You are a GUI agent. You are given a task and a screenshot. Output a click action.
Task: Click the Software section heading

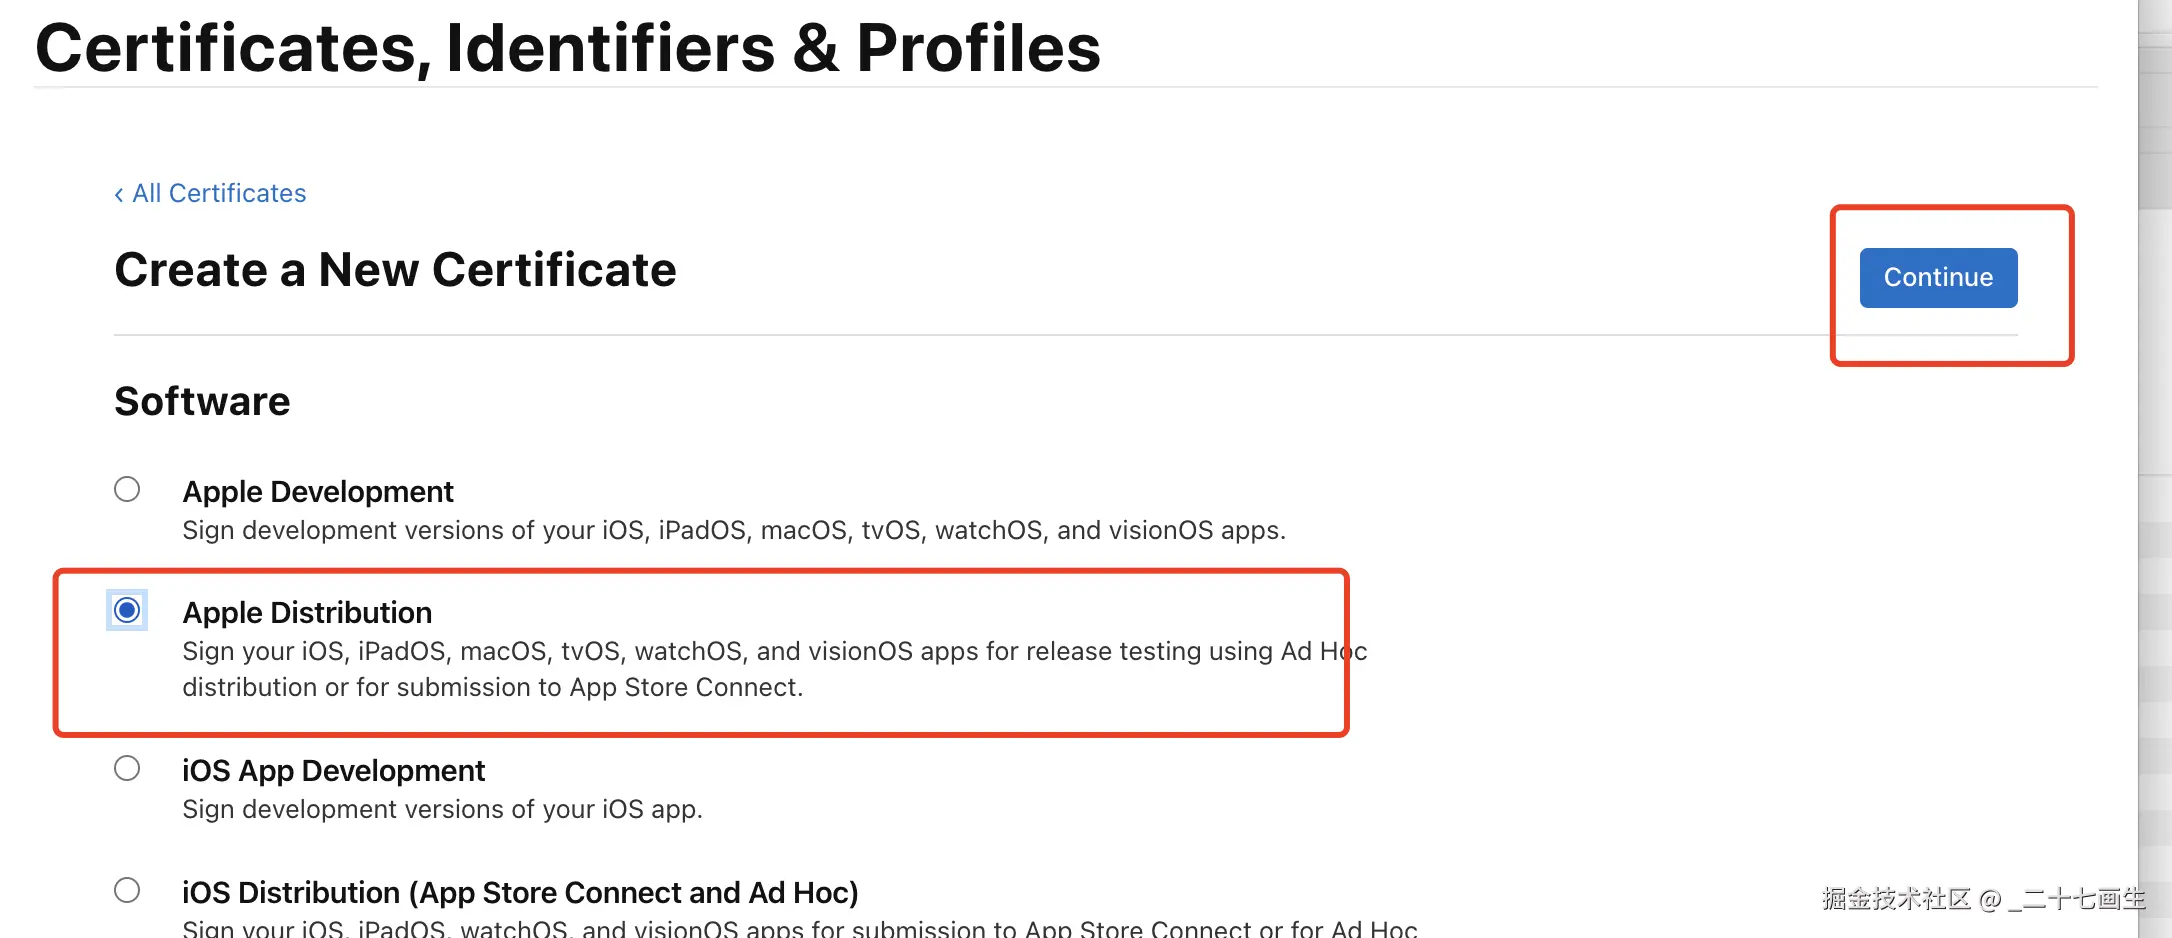click(202, 401)
